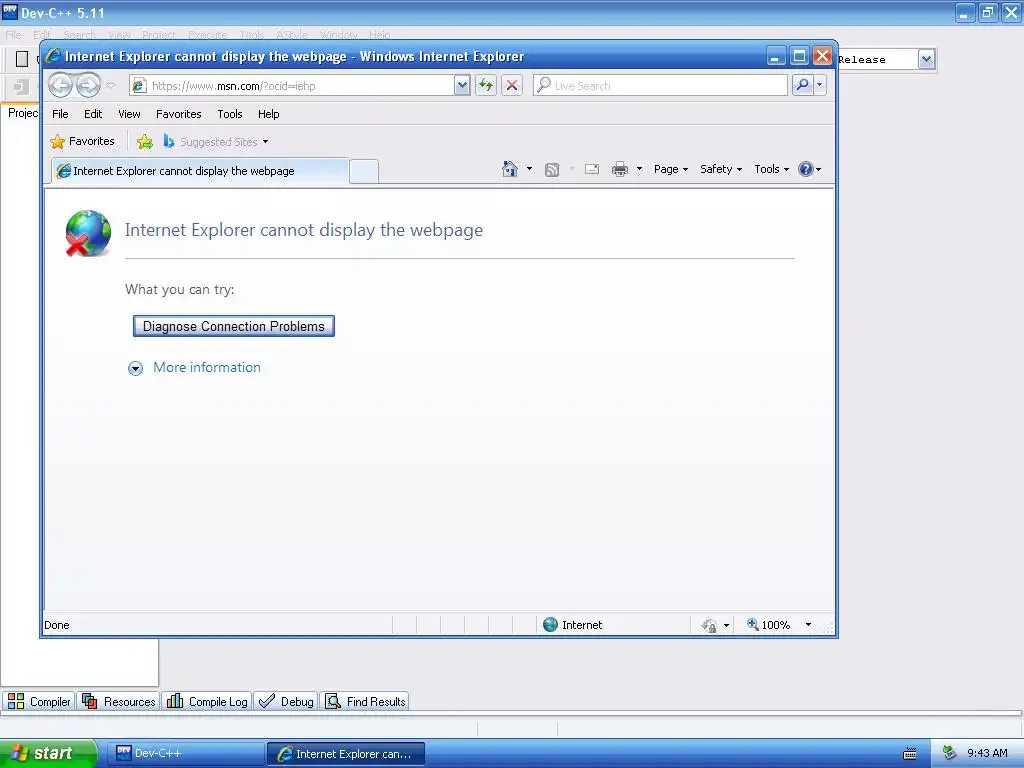Open the recent pages dropdown arrow
The image size is (1024, 768).
[111, 85]
